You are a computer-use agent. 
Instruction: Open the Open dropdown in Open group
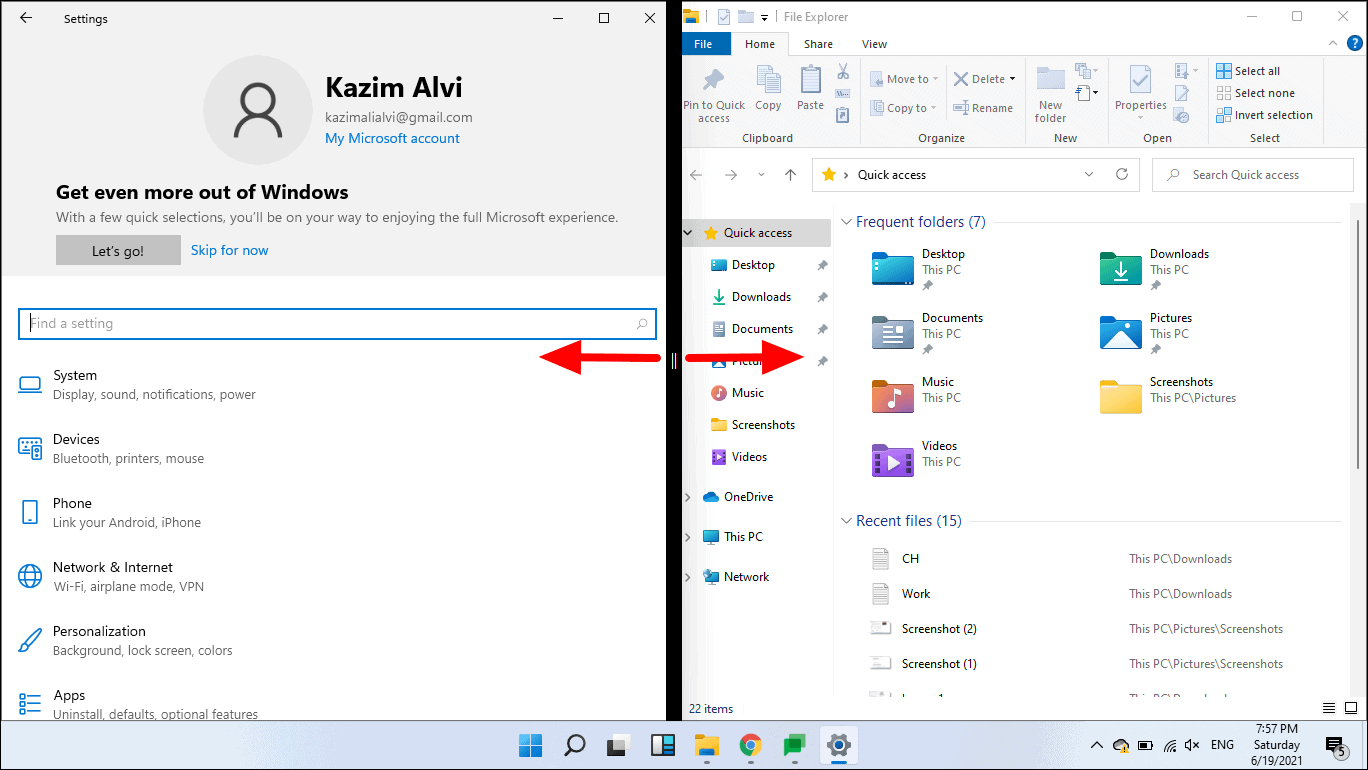click(1185, 71)
